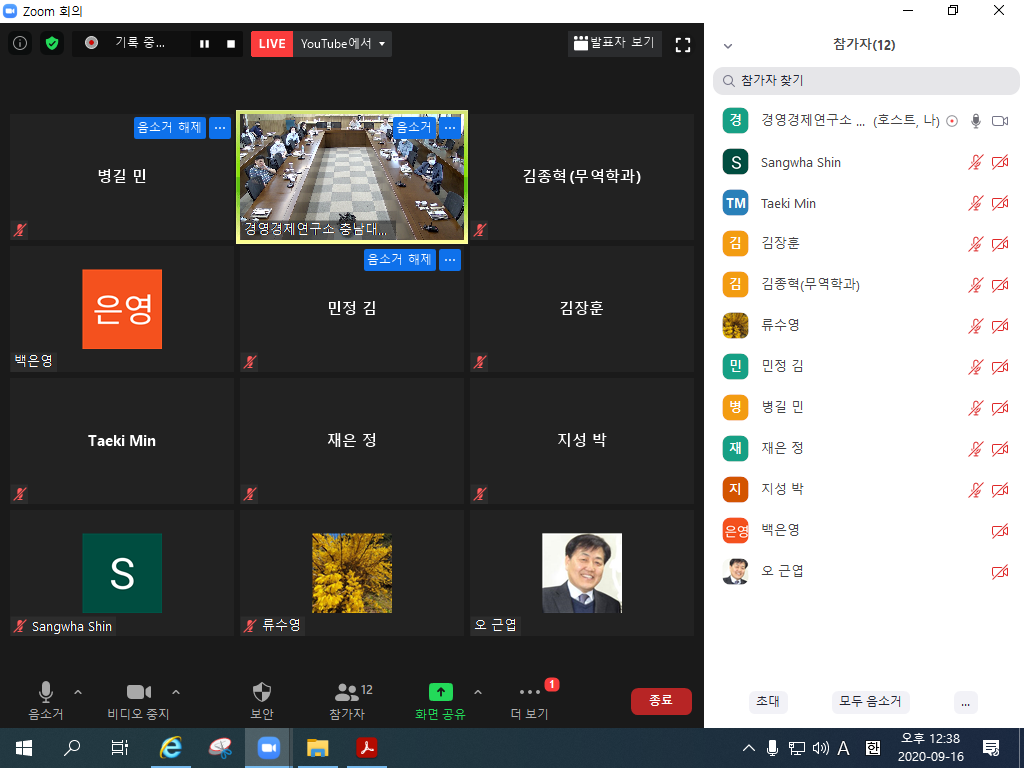
Task: Click the End (종료) button
Action: [661, 701]
